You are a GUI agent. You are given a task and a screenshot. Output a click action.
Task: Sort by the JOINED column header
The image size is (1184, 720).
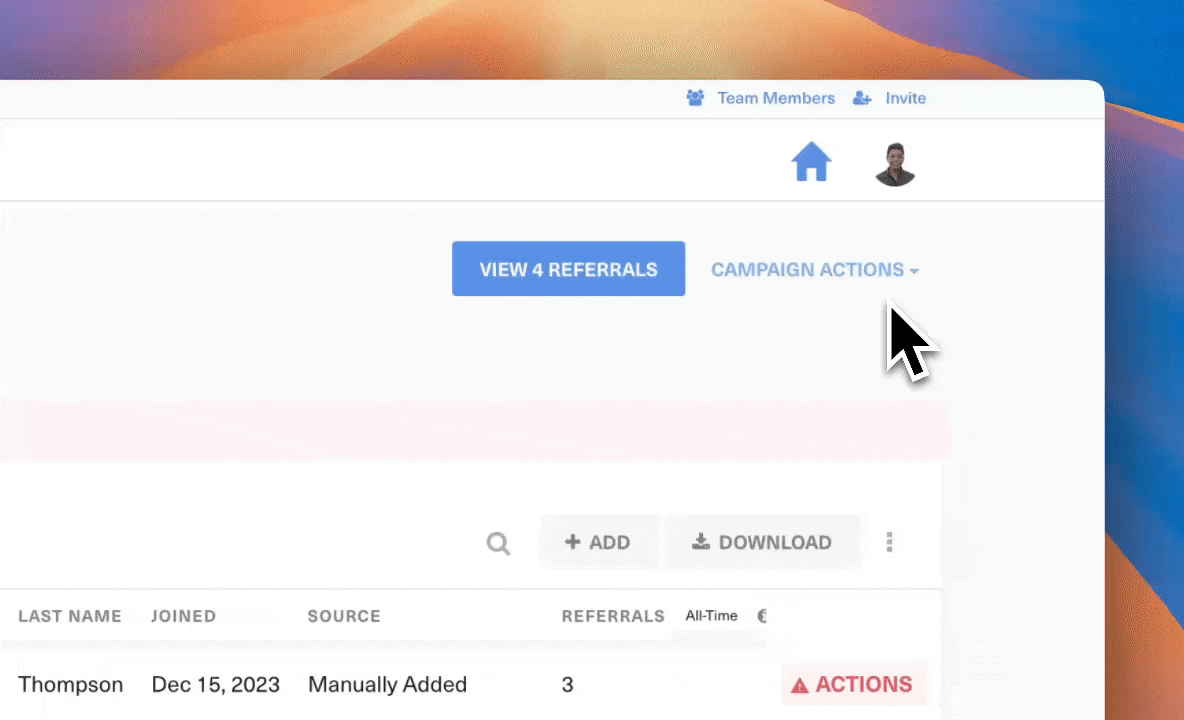[184, 616]
